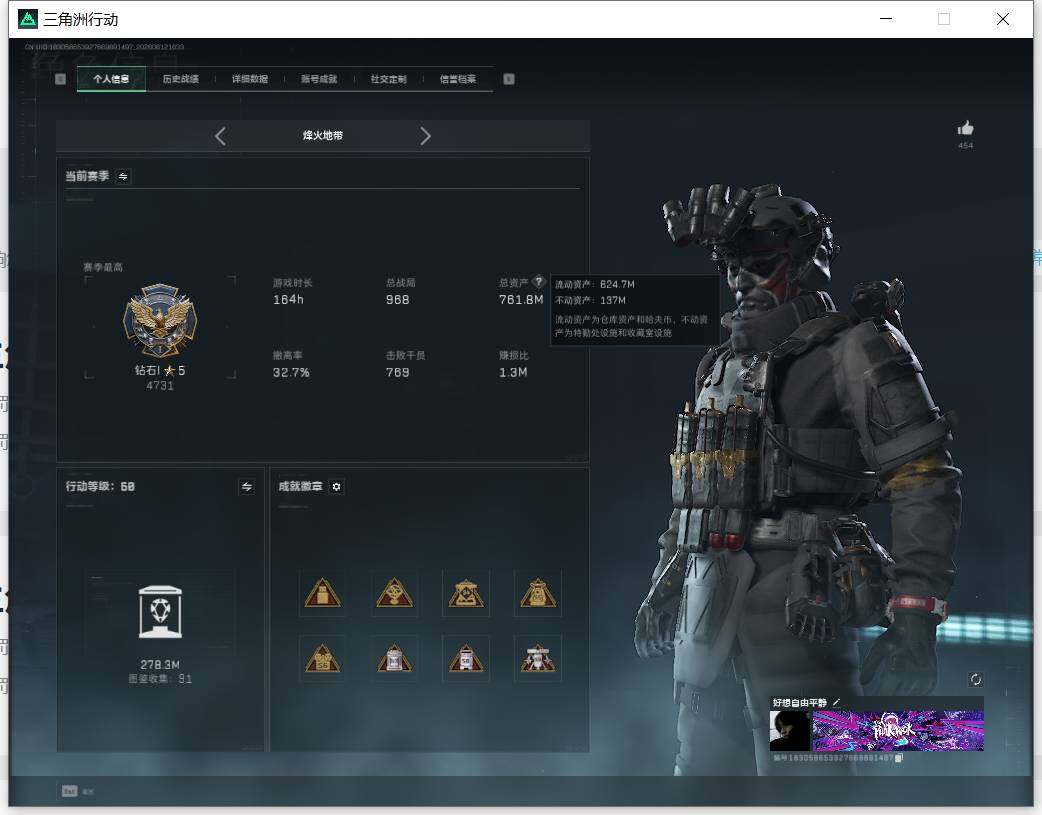The image size is (1042, 815).
Task: Open the gear settings next to 成就徽章
Action: point(336,487)
